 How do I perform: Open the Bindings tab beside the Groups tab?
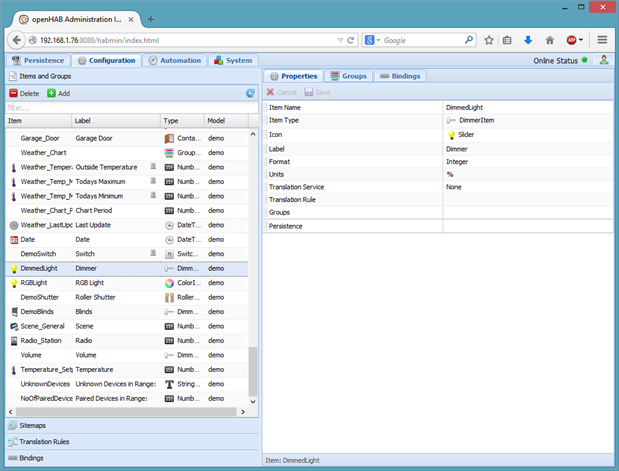point(399,76)
